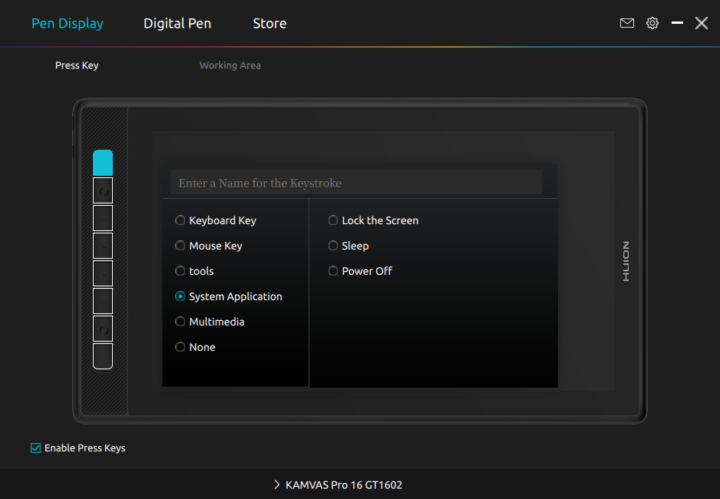Choose Lock the Screen action
The width and height of the screenshot is (720, 499).
coord(373,220)
